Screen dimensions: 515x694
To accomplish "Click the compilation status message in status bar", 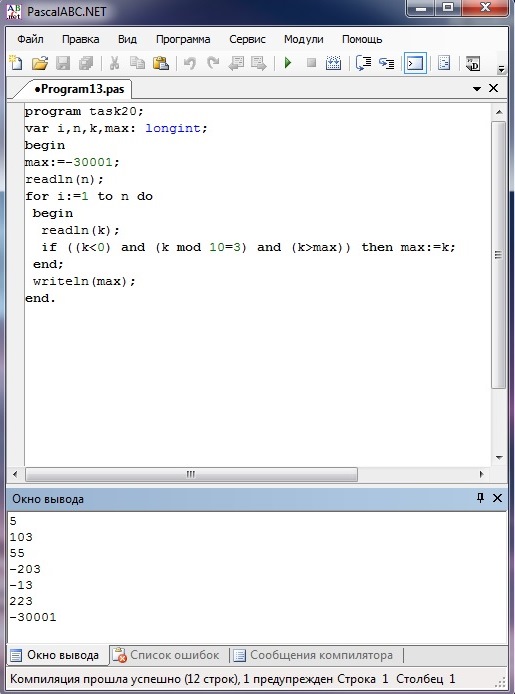I will click(x=172, y=679).
